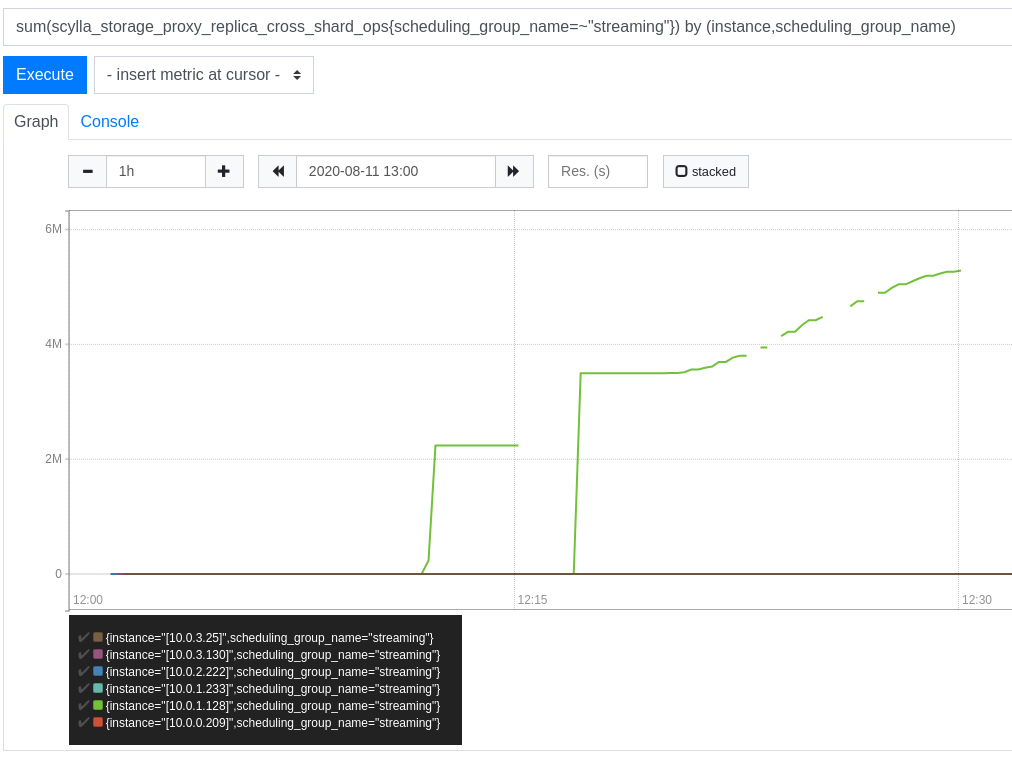
Task: Decrease time range with minus icon
Action: [88, 172]
